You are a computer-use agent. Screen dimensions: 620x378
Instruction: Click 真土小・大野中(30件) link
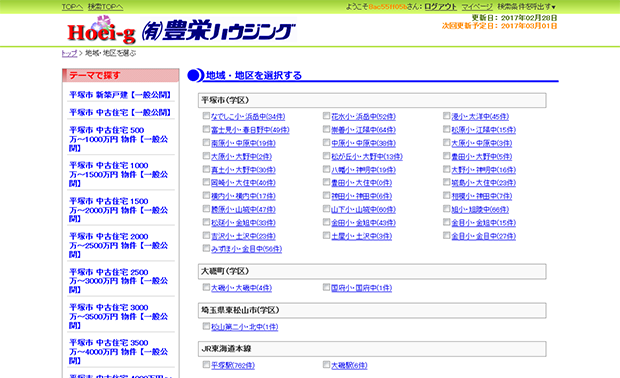tap(243, 170)
